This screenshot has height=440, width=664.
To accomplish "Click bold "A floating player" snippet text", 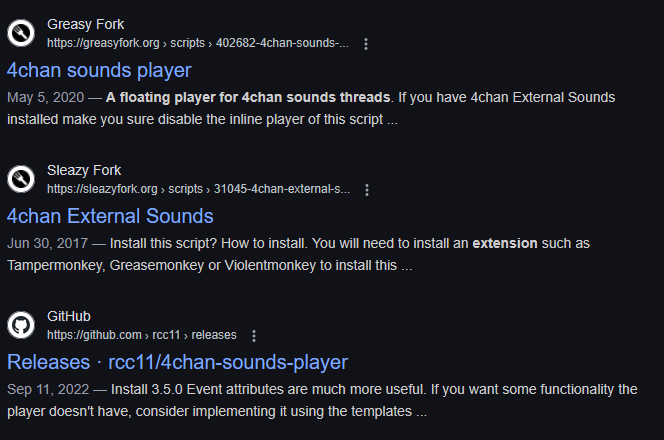I will click(x=248, y=97).
